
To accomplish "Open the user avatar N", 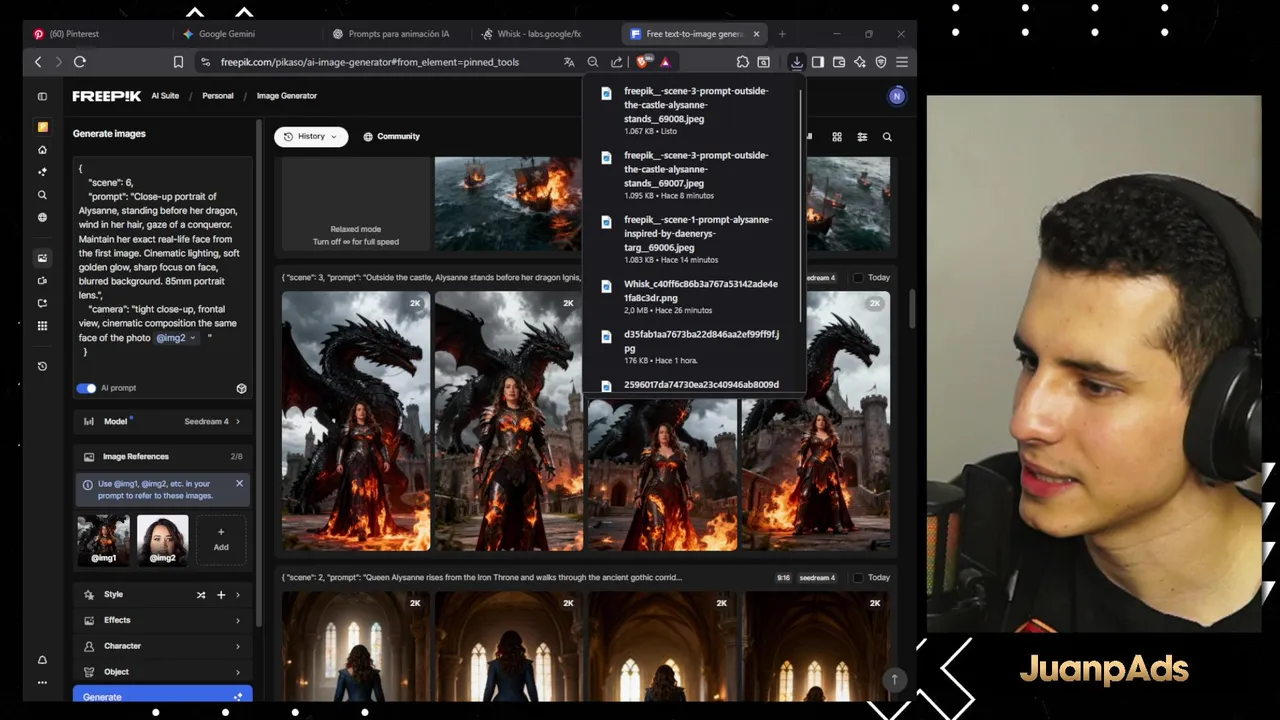I will coord(897,96).
